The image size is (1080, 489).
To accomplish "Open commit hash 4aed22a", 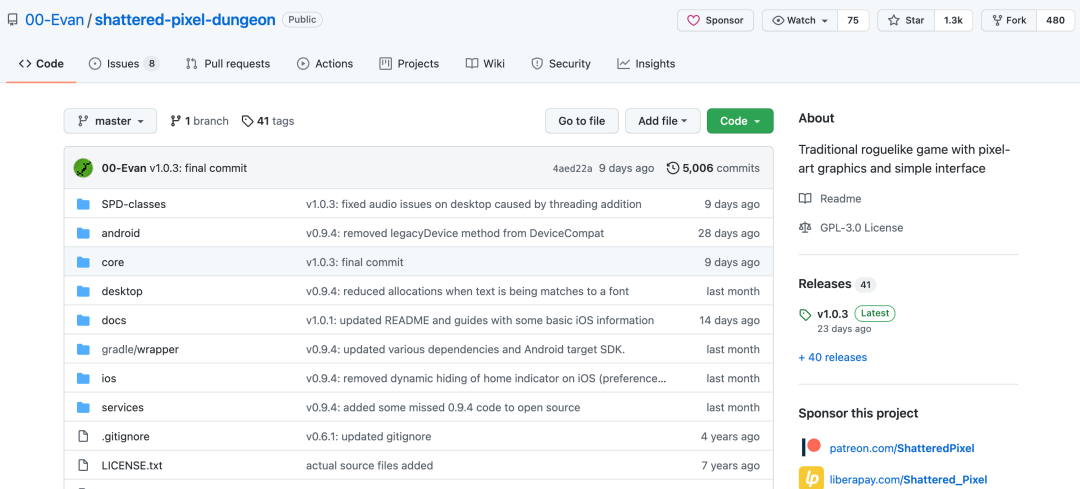I will click(x=572, y=168).
